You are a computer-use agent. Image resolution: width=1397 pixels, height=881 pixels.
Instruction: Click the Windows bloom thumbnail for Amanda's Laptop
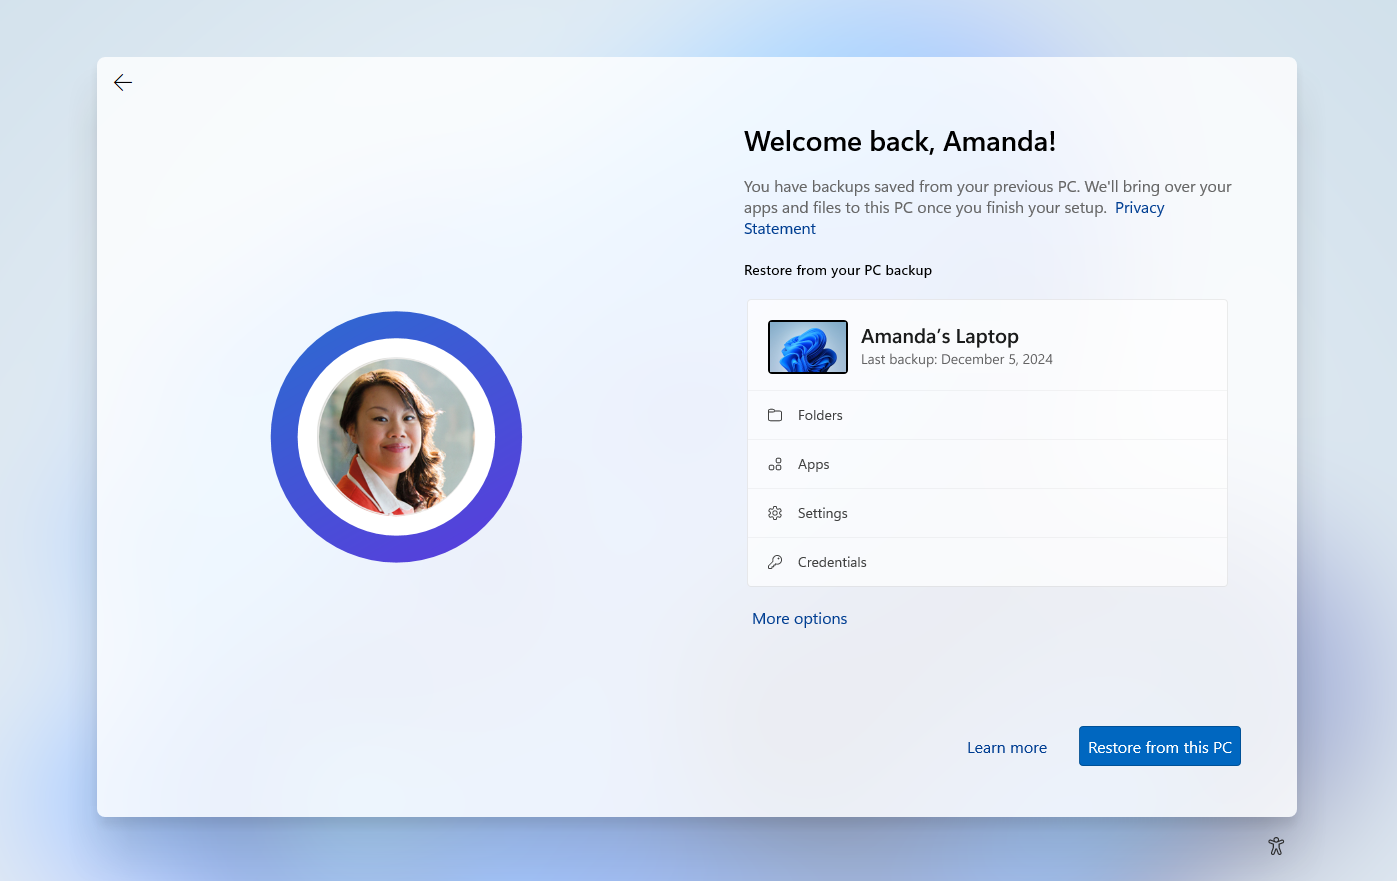pyautogui.click(x=807, y=346)
